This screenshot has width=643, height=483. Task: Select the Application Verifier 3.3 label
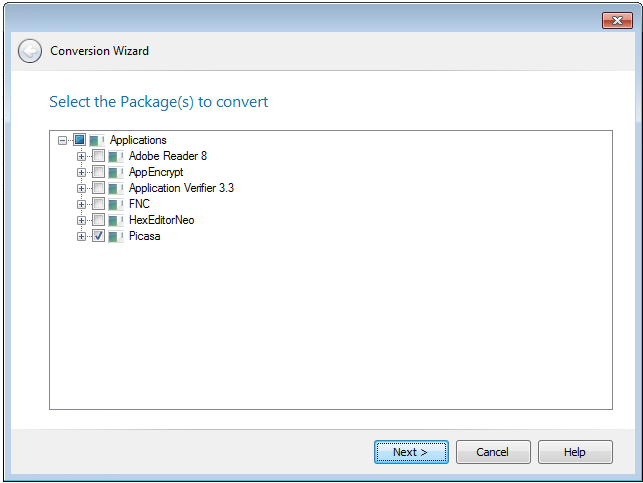tap(181, 188)
